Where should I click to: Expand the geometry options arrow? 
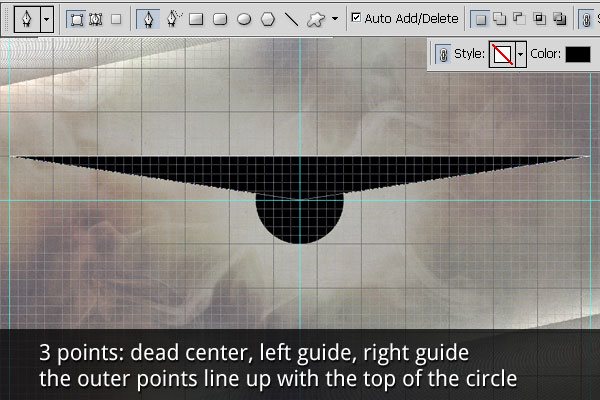click(x=335, y=18)
